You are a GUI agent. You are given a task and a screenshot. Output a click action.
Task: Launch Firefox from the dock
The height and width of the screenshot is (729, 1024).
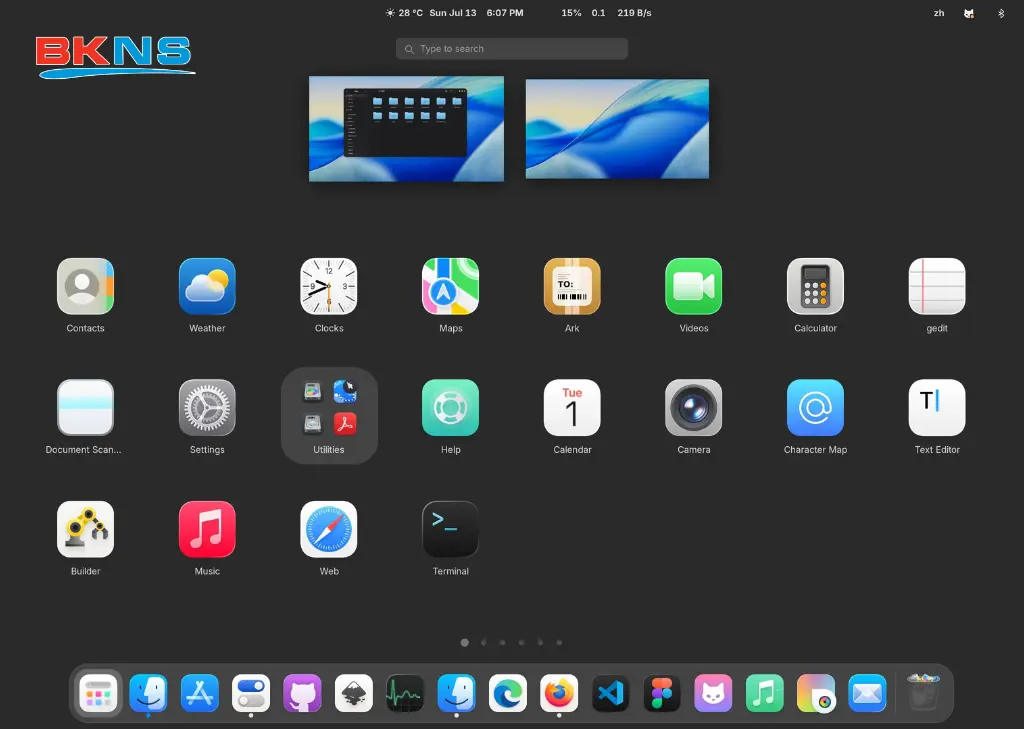[559, 693]
